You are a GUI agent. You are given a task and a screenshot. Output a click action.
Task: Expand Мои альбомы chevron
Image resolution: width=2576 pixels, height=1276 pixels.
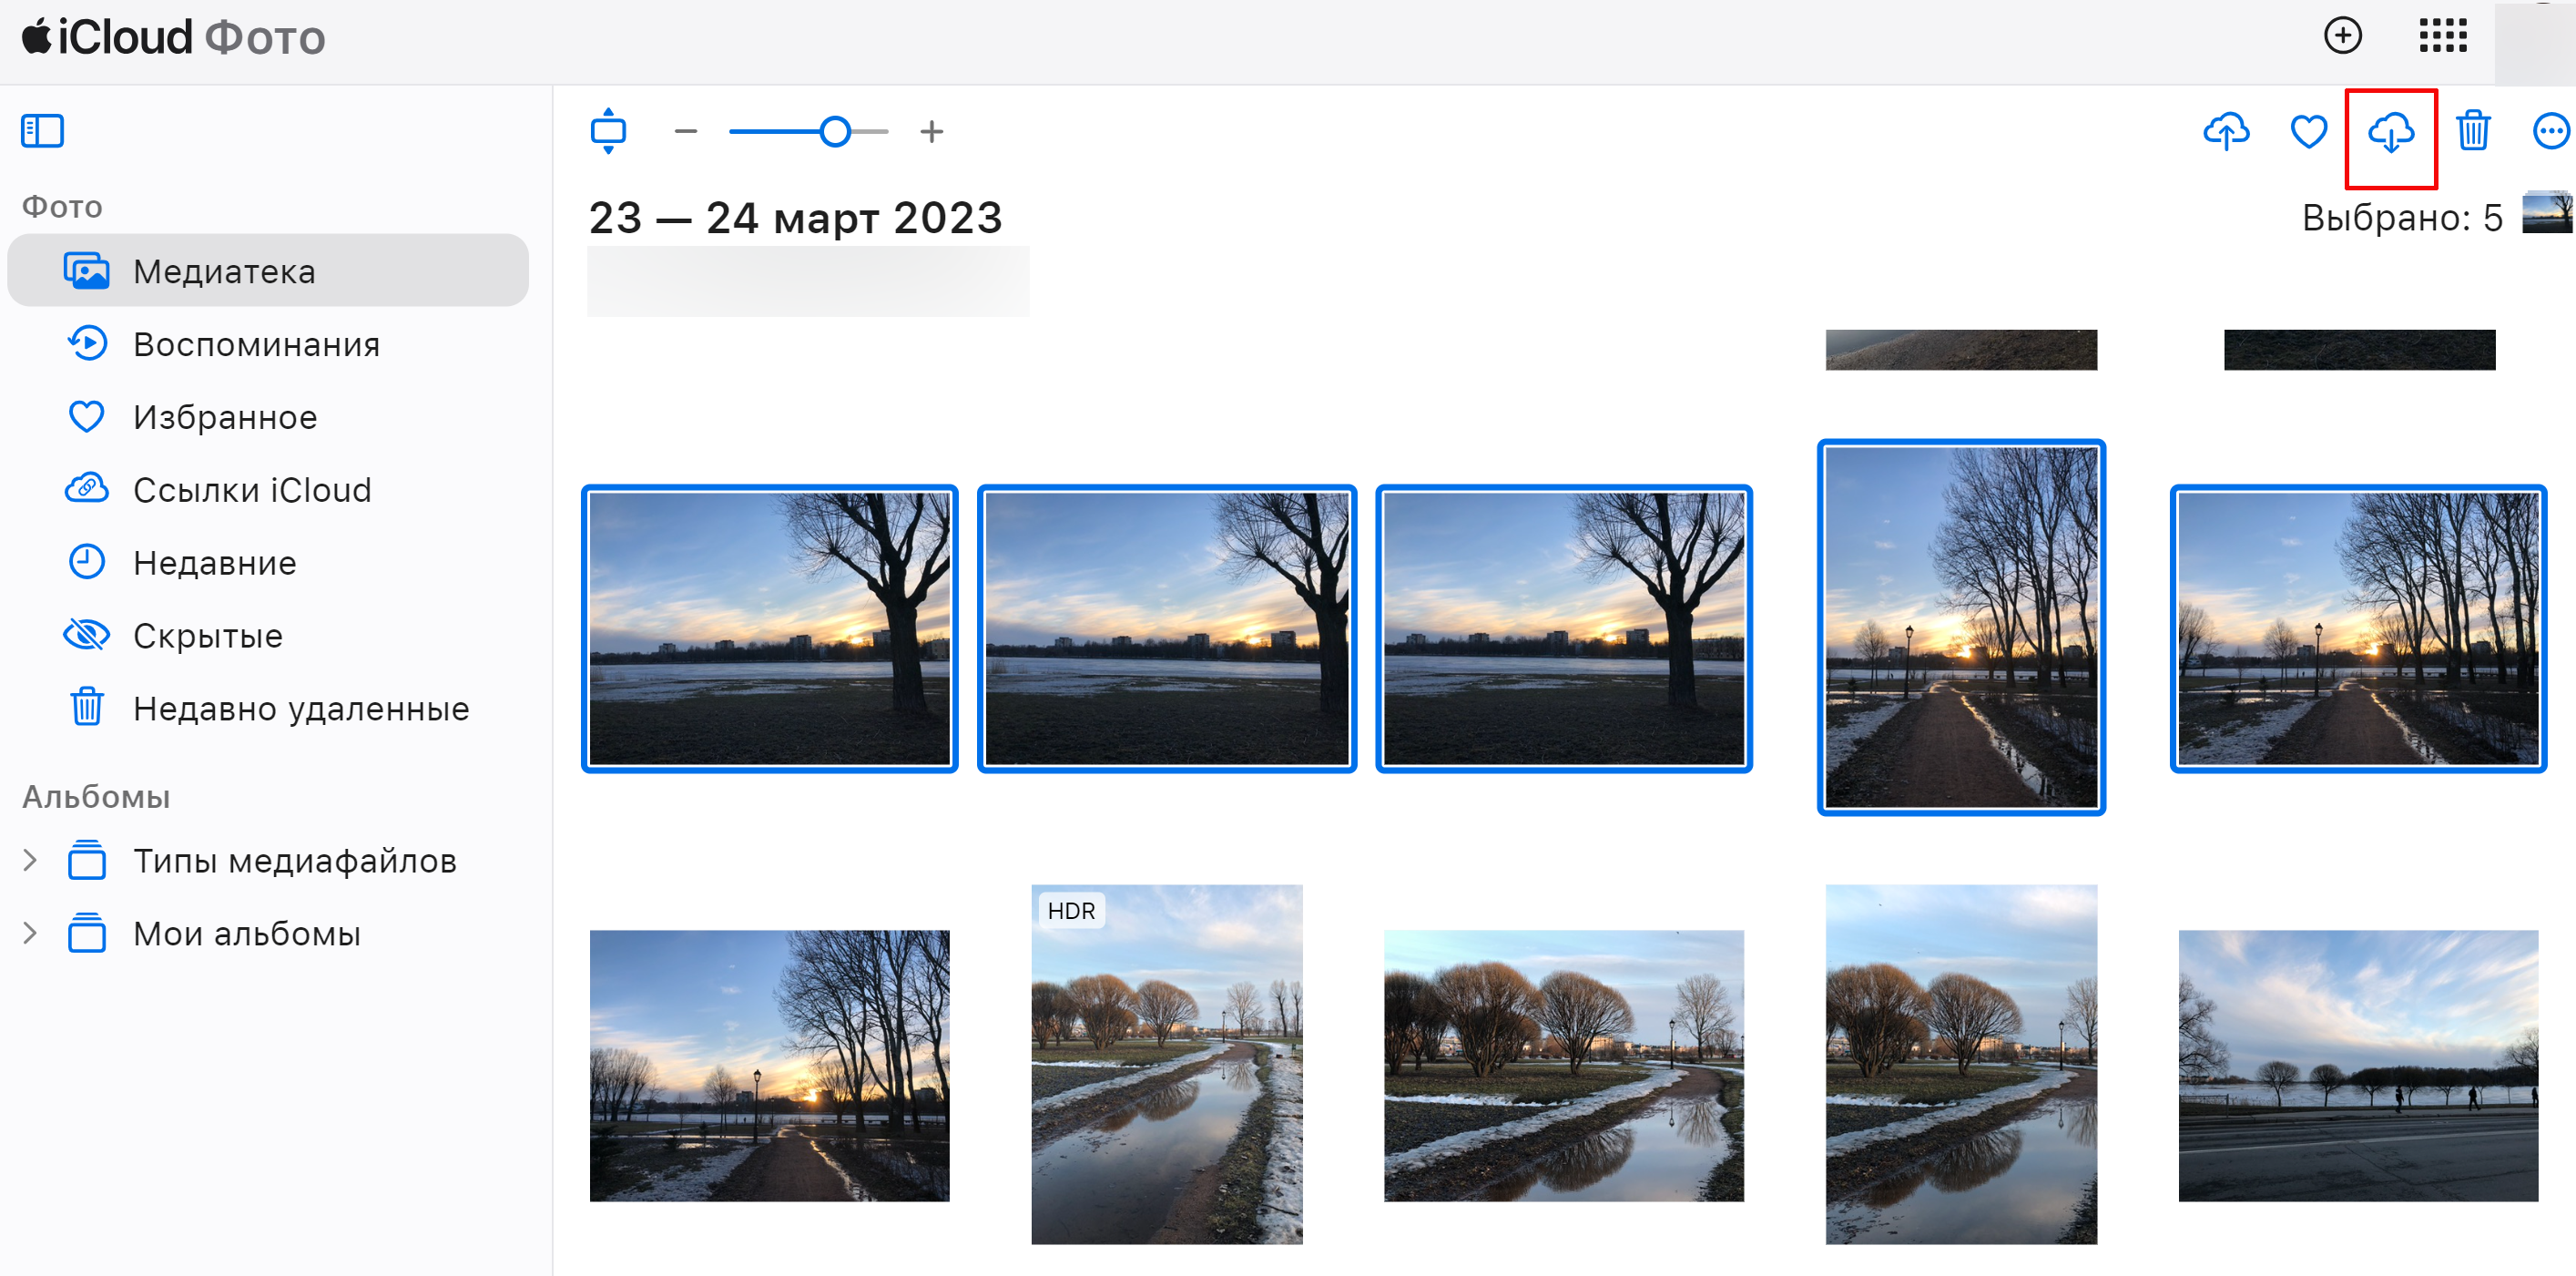(30, 933)
